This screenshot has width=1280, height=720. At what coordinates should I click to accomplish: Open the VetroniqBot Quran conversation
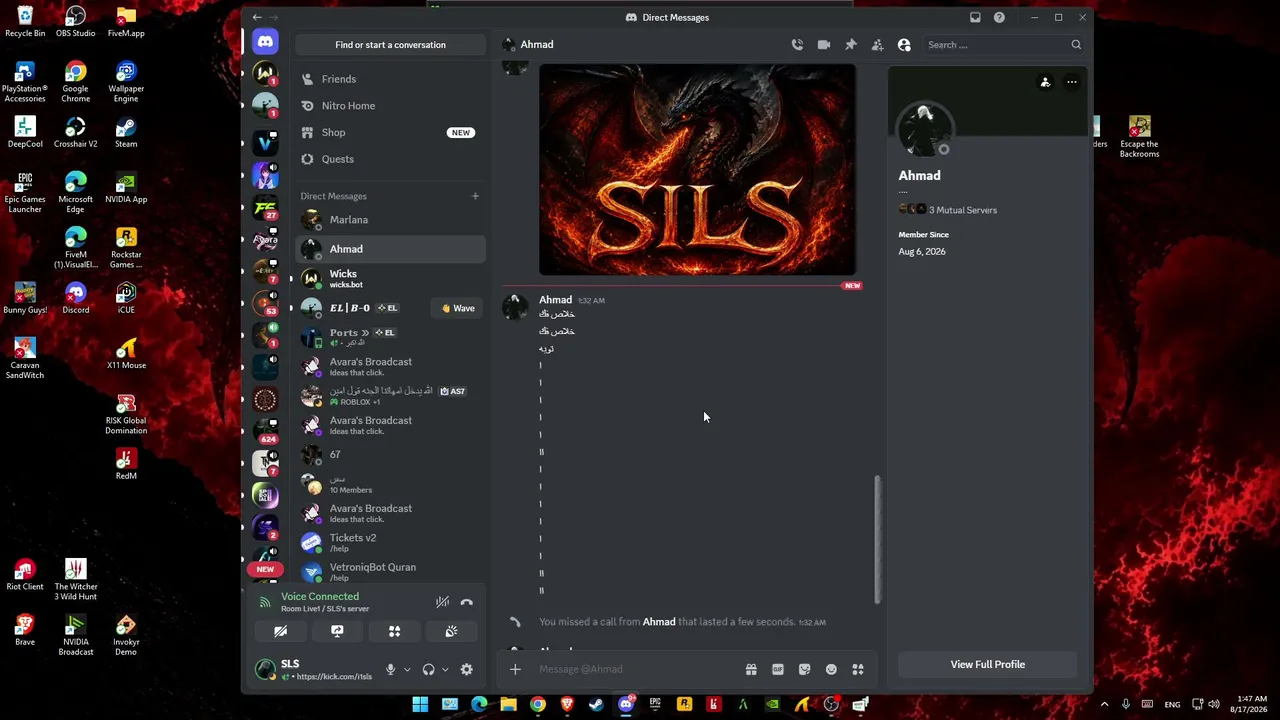[x=390, y=572]
